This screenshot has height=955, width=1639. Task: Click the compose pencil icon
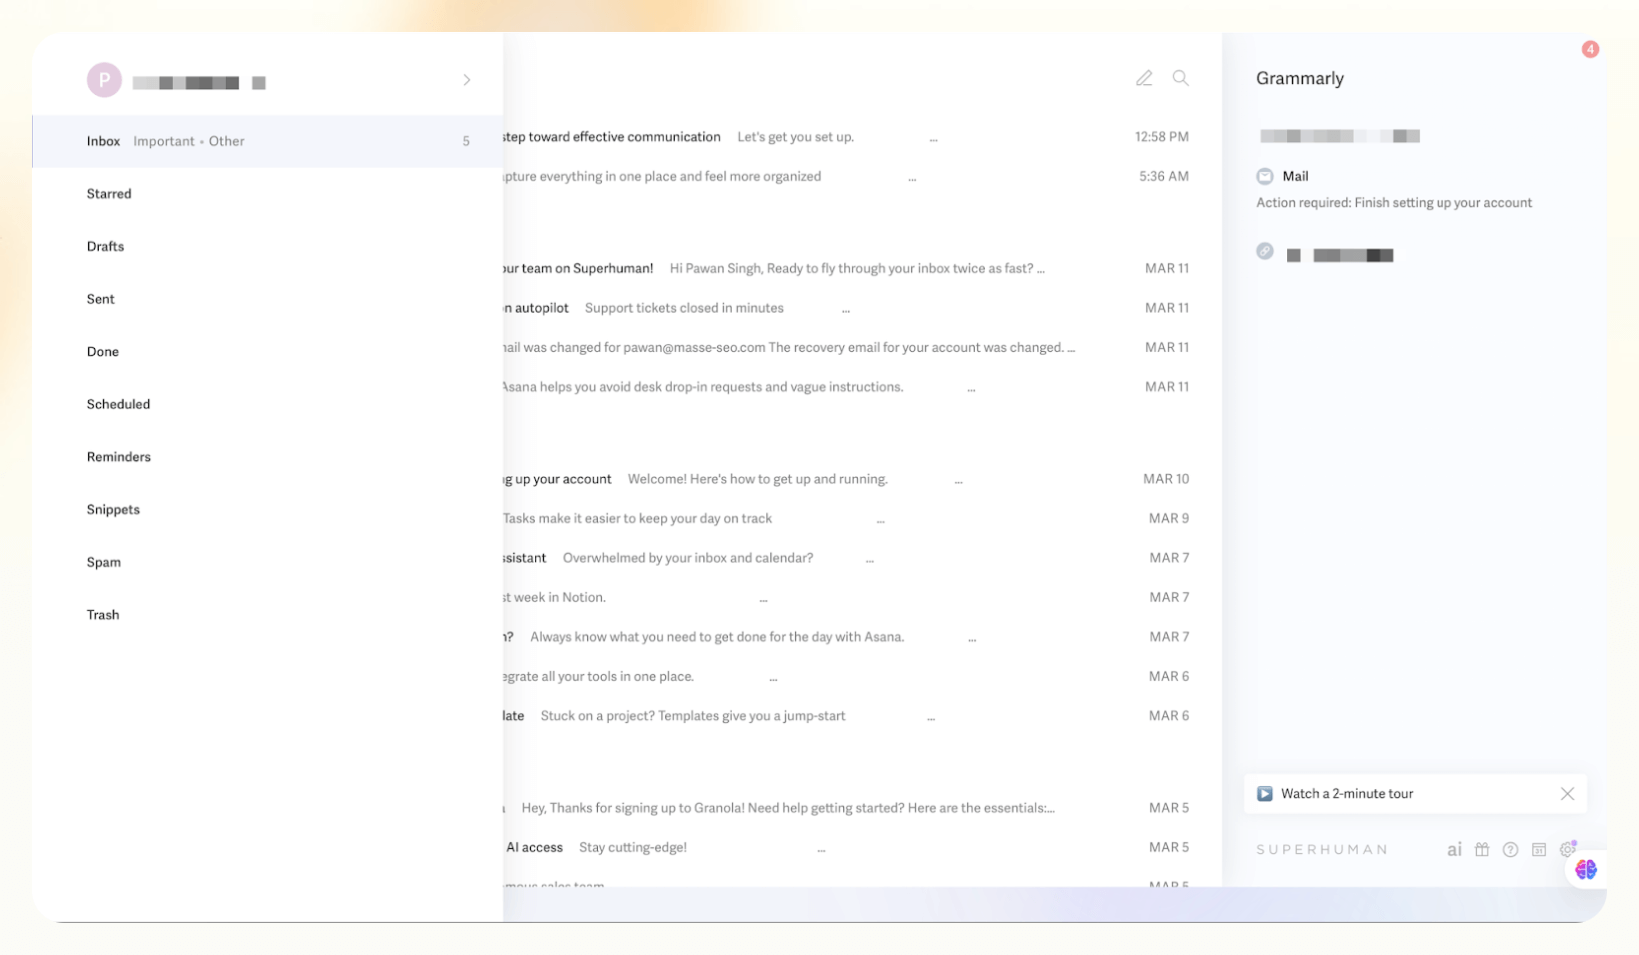(x=1144, y=78)
